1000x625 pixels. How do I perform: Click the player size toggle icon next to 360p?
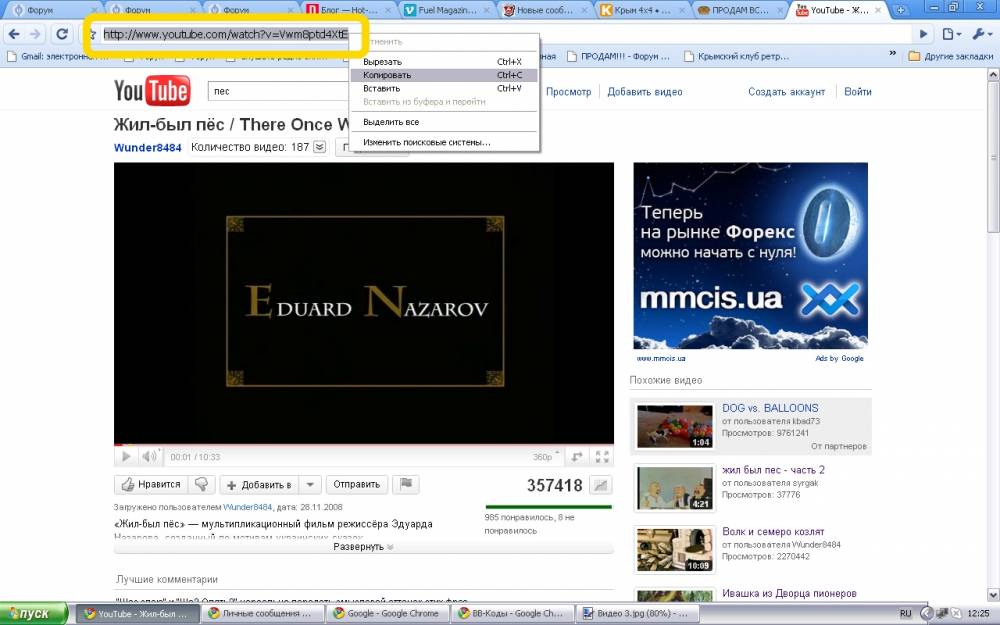tap(577, 457)
